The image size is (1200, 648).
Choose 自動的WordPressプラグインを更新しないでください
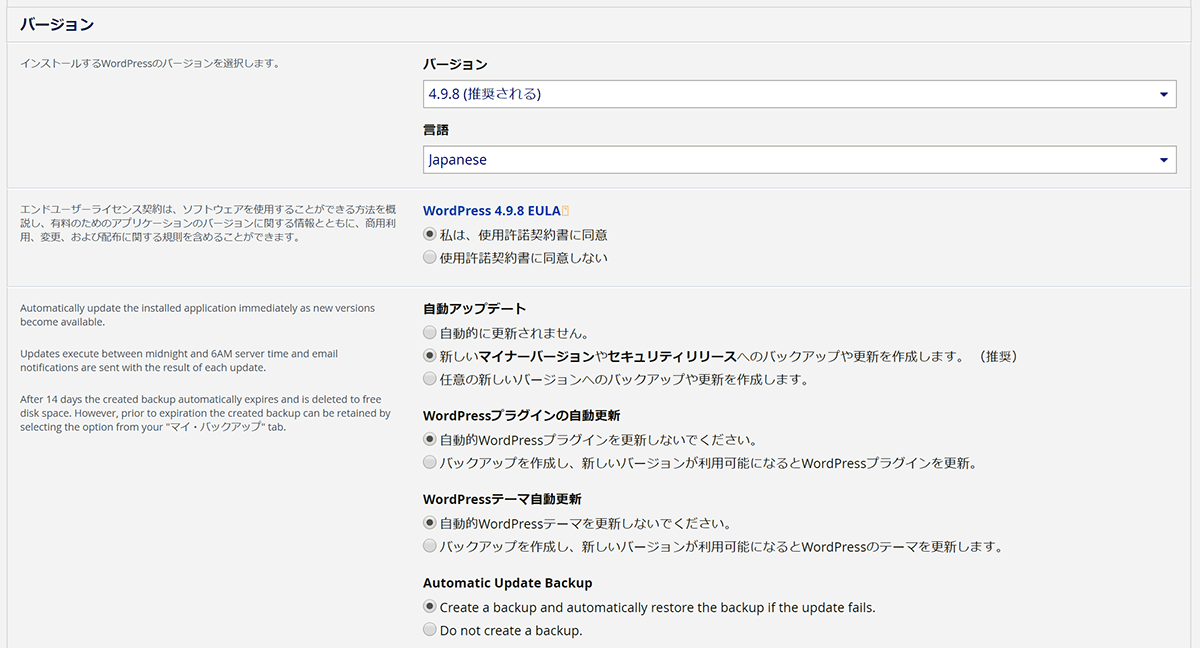tap(430, 439)
